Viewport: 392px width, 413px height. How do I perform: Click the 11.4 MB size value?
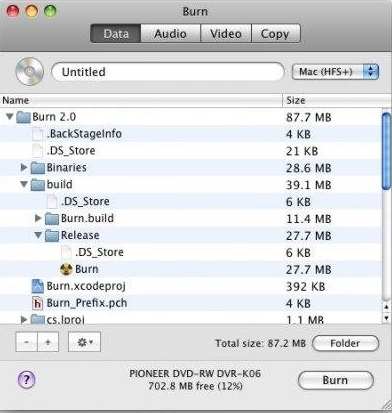click(x=309, y=219)
